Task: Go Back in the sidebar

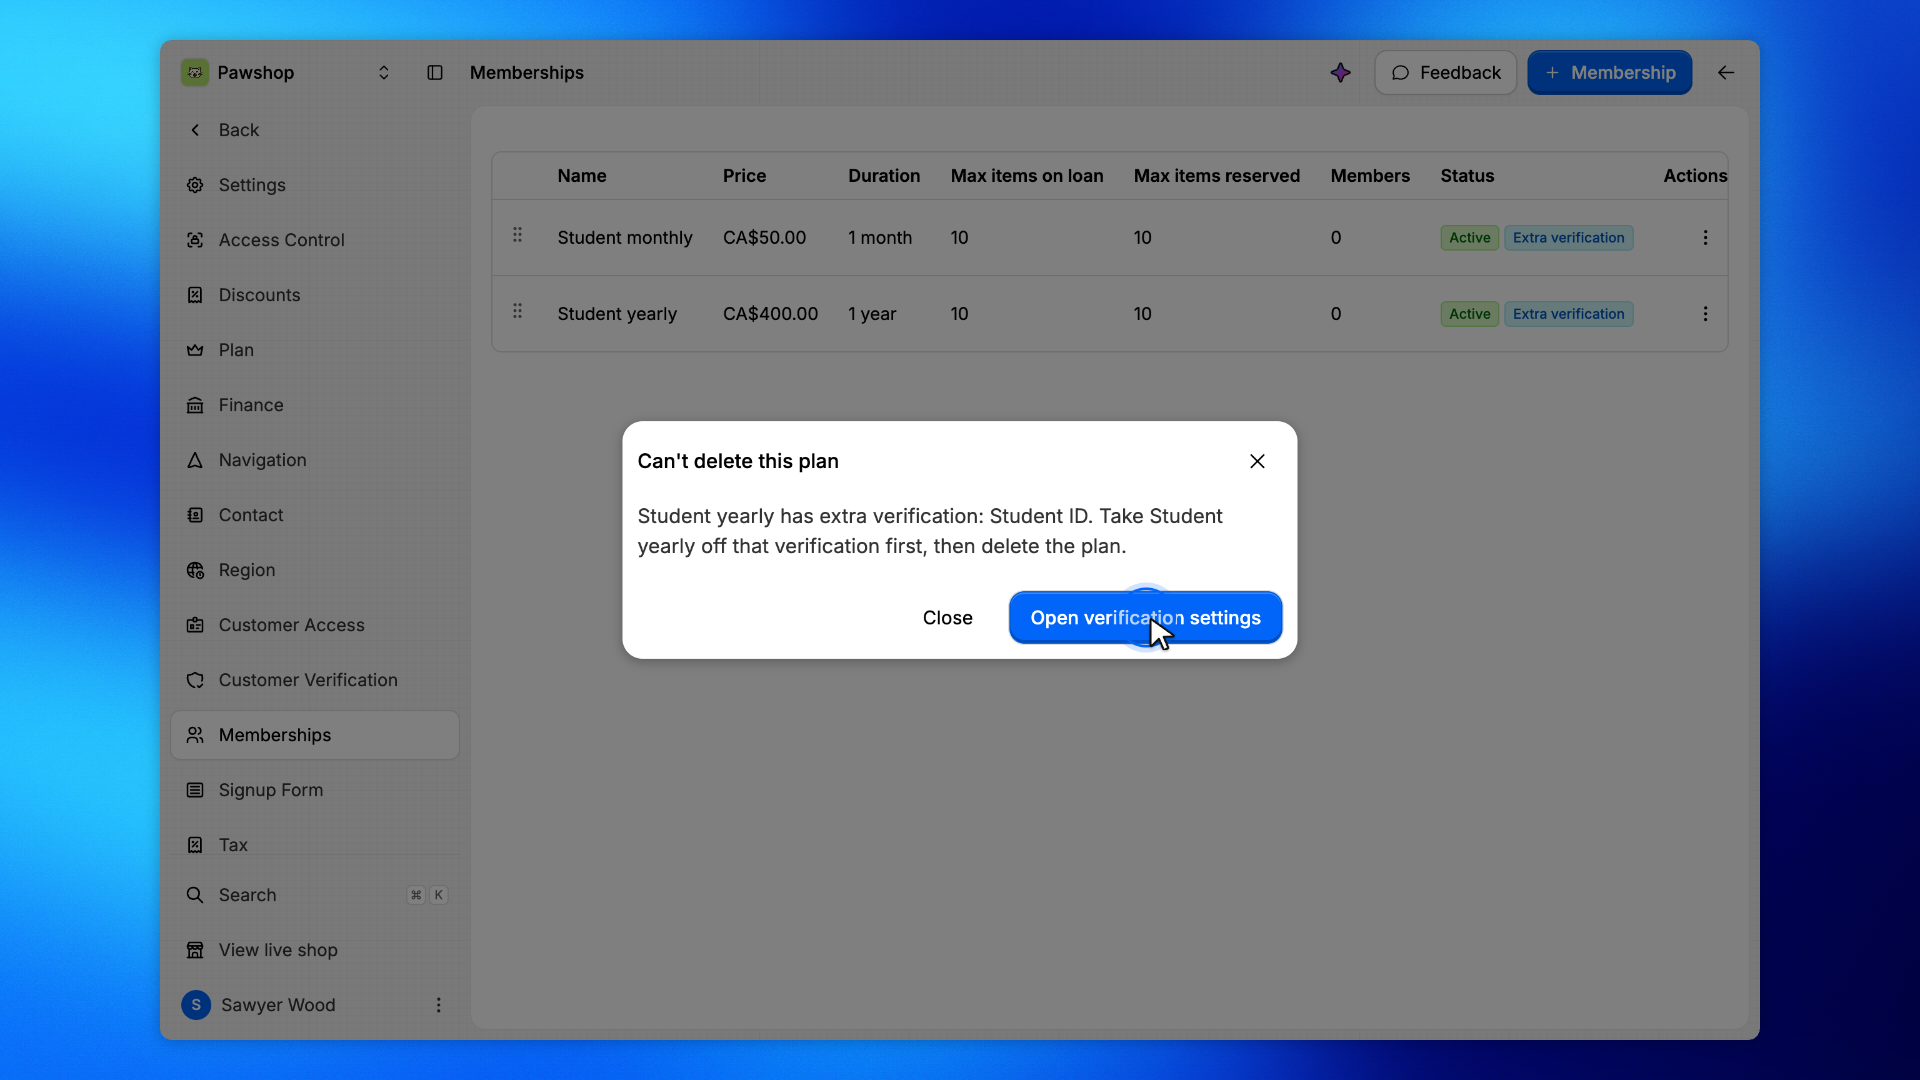Action: pyautogui.click(x=315, y=130)
